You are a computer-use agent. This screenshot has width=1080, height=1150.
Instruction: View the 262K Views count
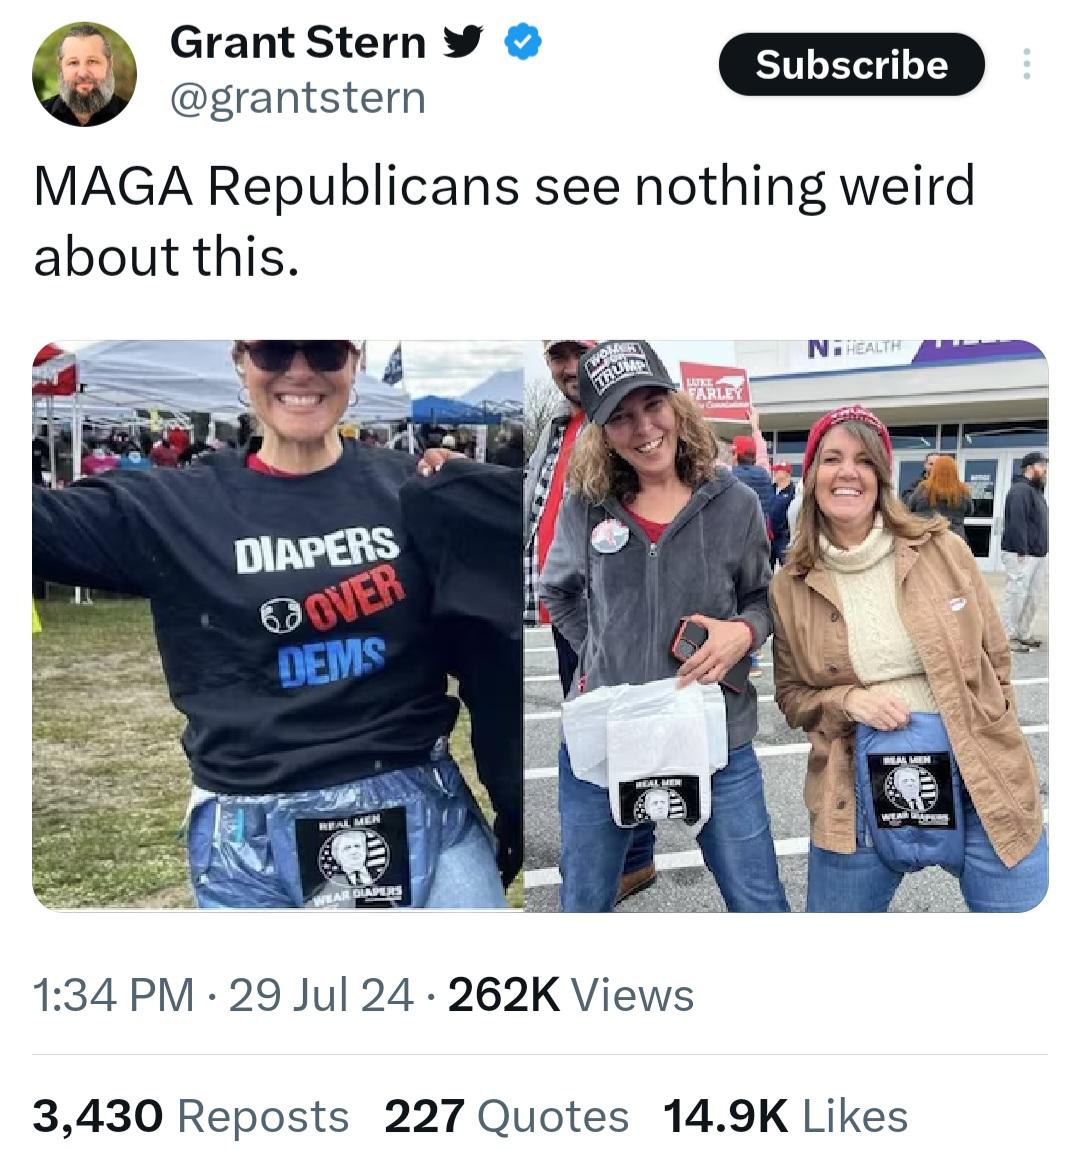pyautogui.click(x=571, y=995)
